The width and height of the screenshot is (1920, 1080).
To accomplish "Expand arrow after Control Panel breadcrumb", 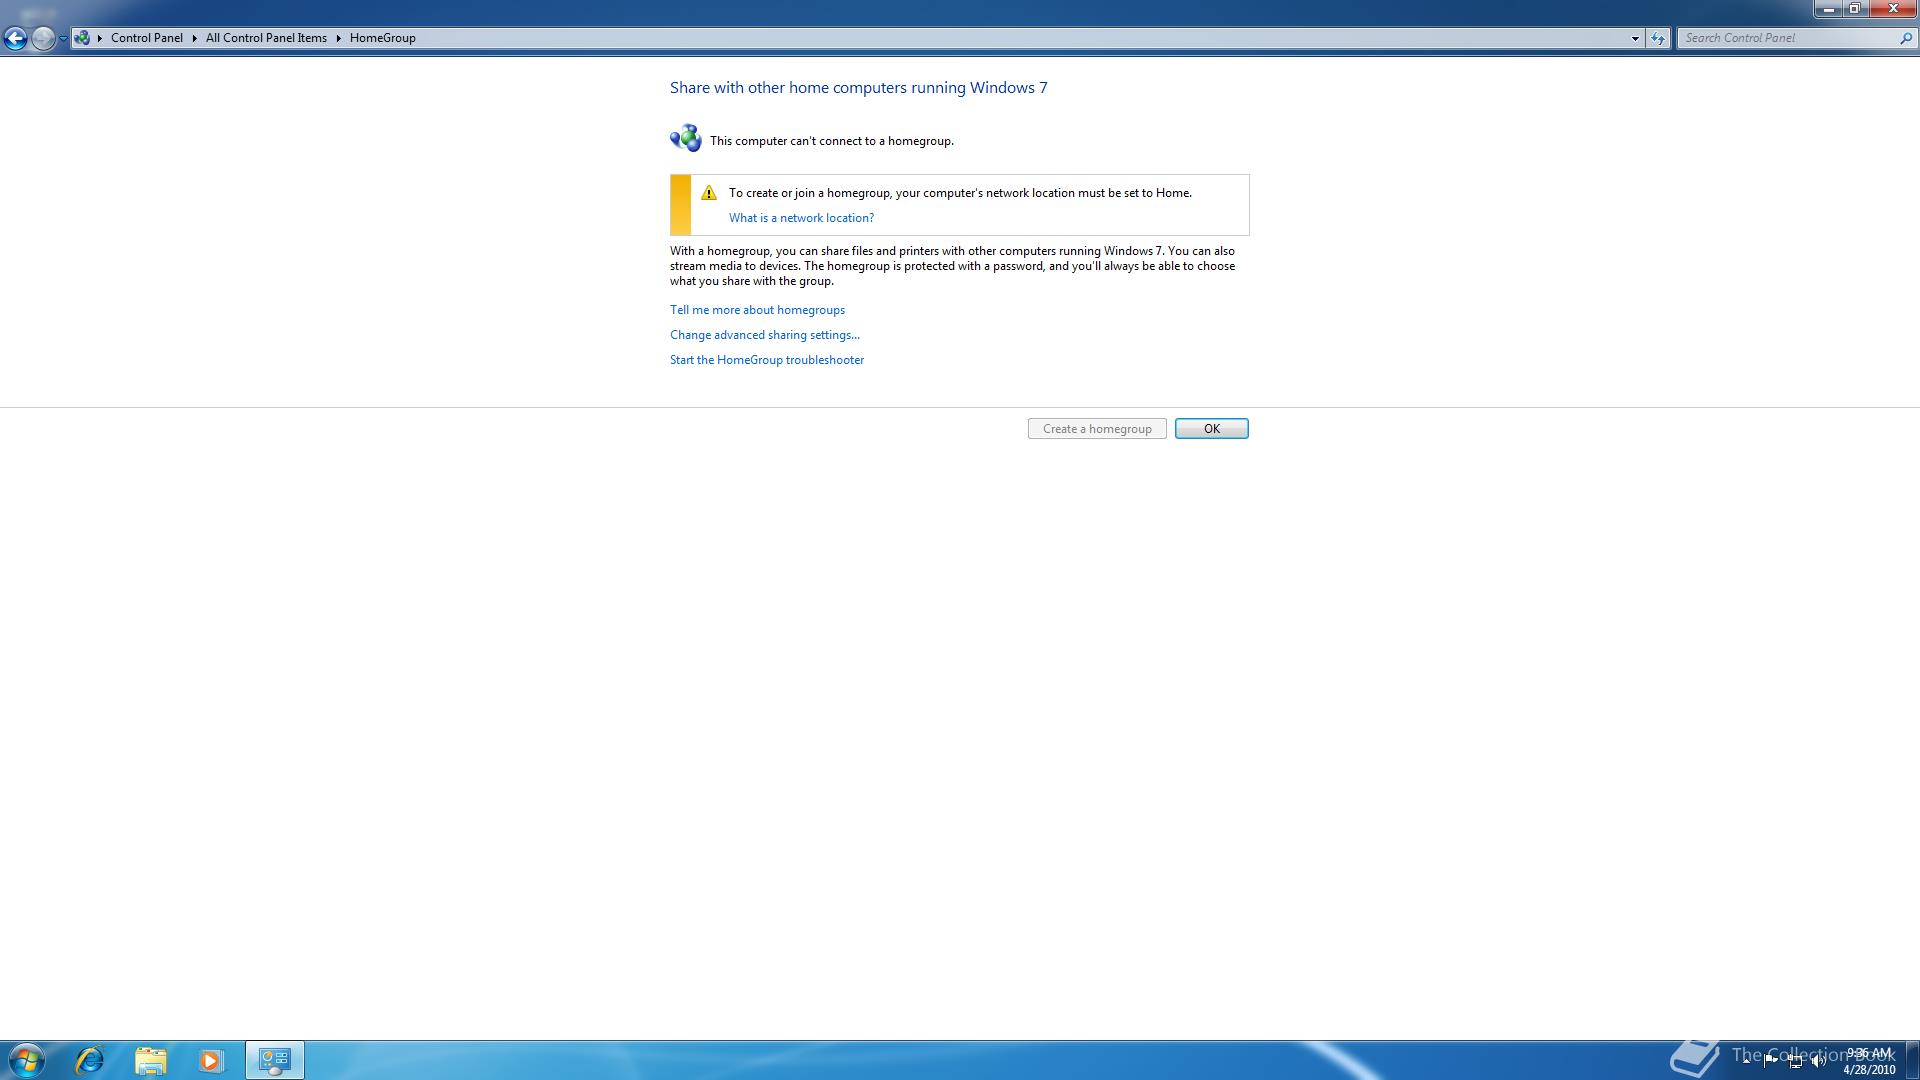I will 194,38.
